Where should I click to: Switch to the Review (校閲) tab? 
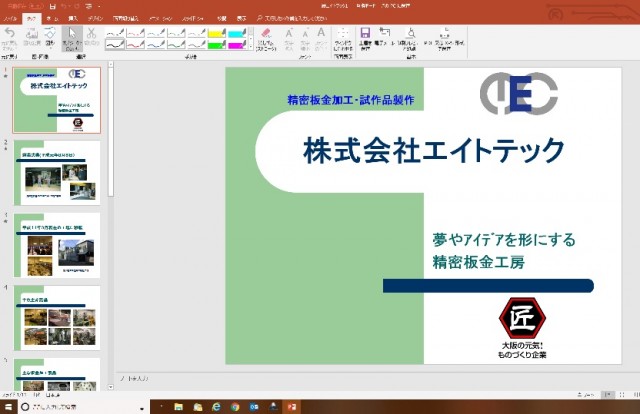tap(222, 18)
